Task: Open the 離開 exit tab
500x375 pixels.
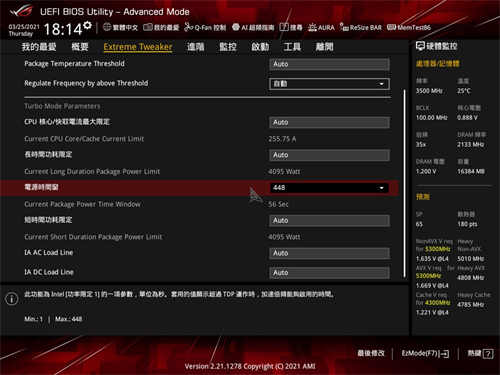Action: point(324,47)
